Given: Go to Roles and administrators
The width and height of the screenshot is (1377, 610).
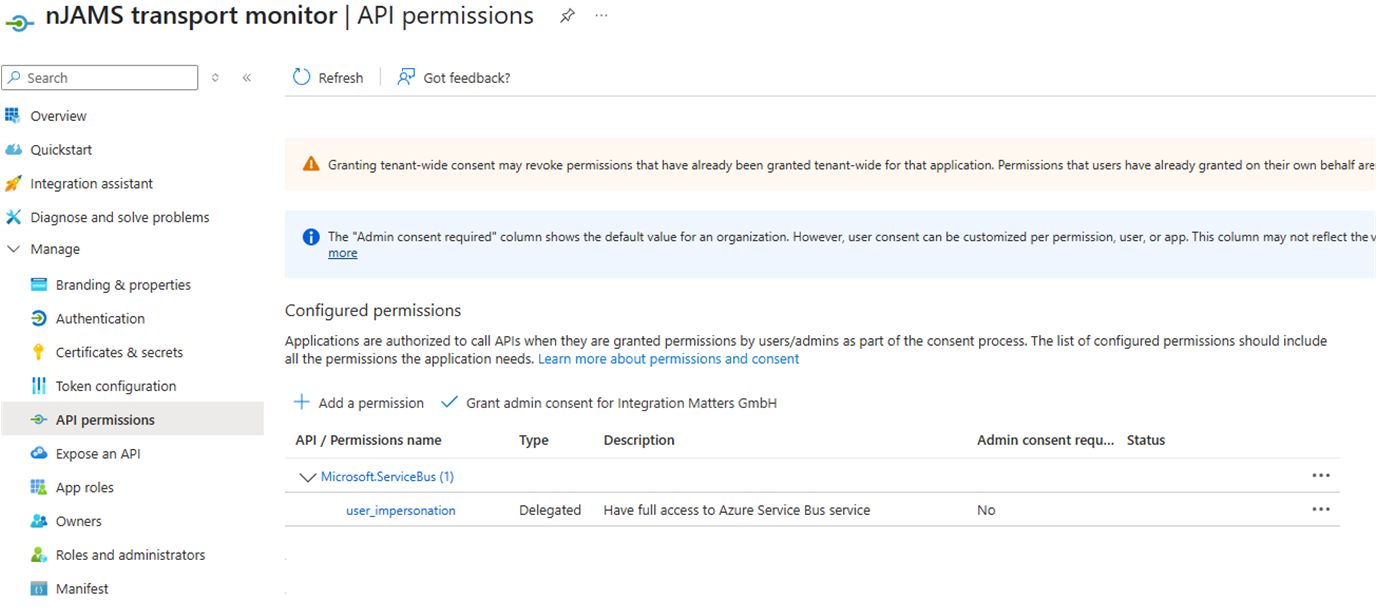Looking at the screenshot, I should [132, 555].
